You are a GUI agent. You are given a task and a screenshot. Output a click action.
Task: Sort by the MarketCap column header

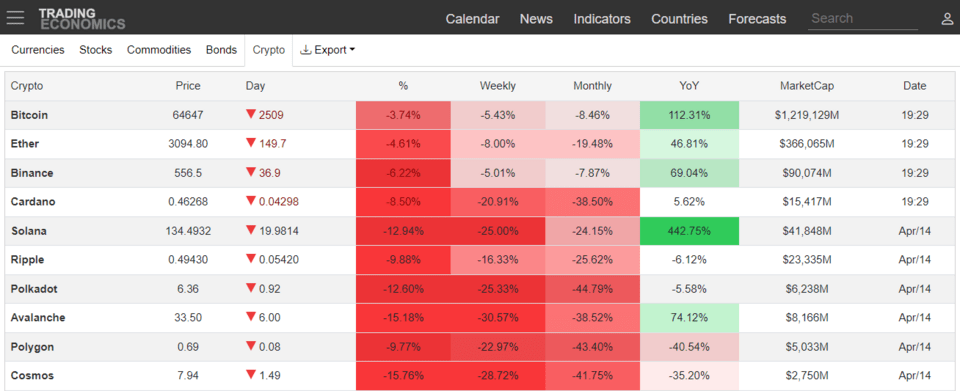[806, 86]
